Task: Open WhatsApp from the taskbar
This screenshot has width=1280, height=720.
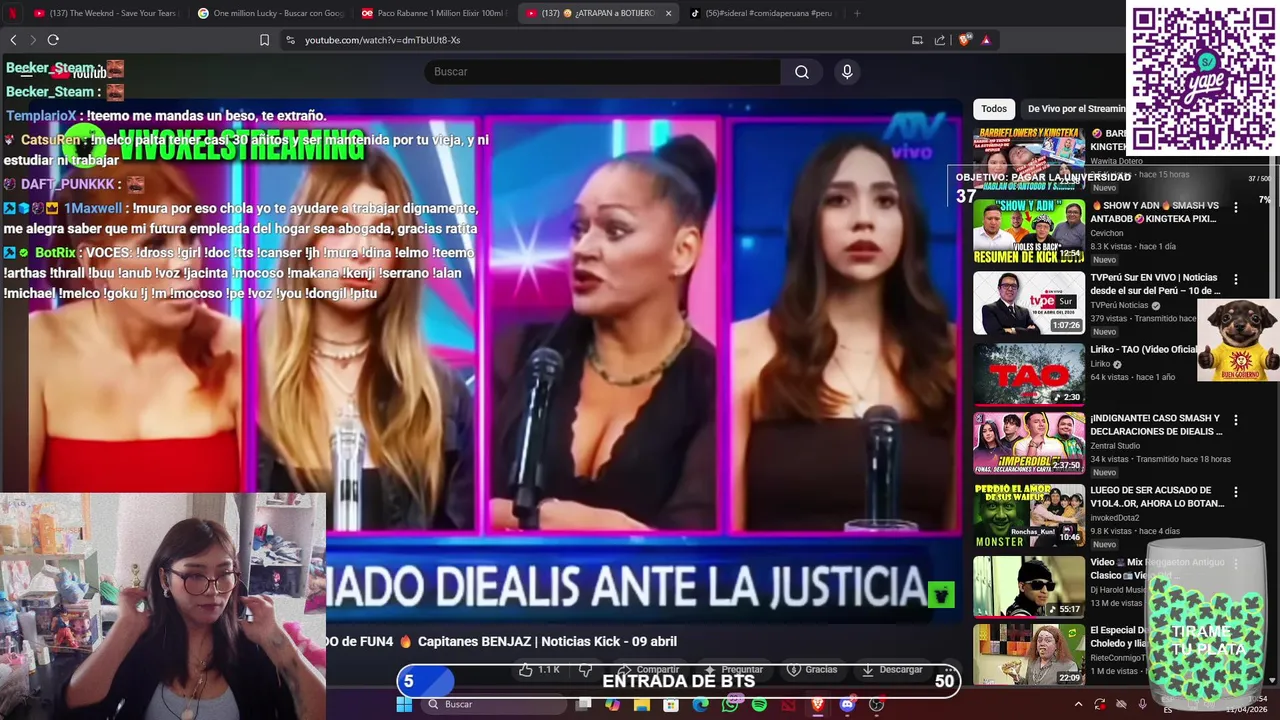Action: (x=730, y=704)
